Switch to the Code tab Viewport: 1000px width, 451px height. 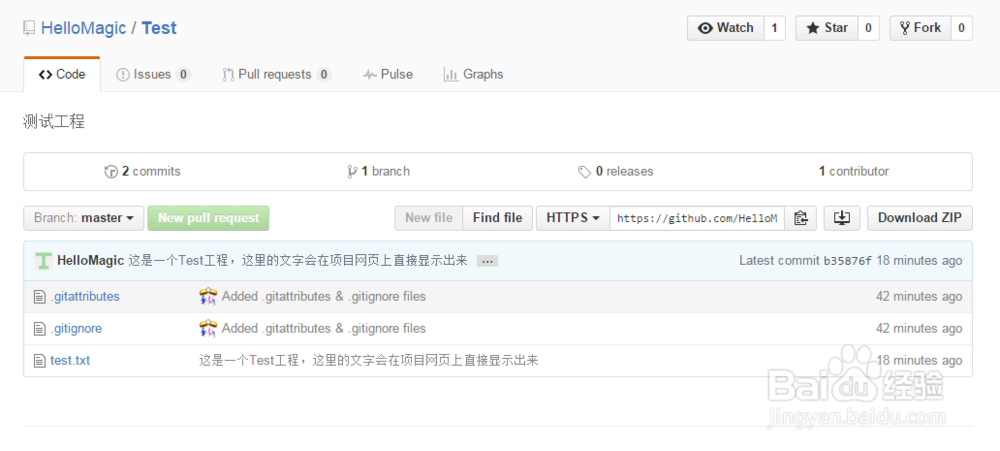coord(62,75)
